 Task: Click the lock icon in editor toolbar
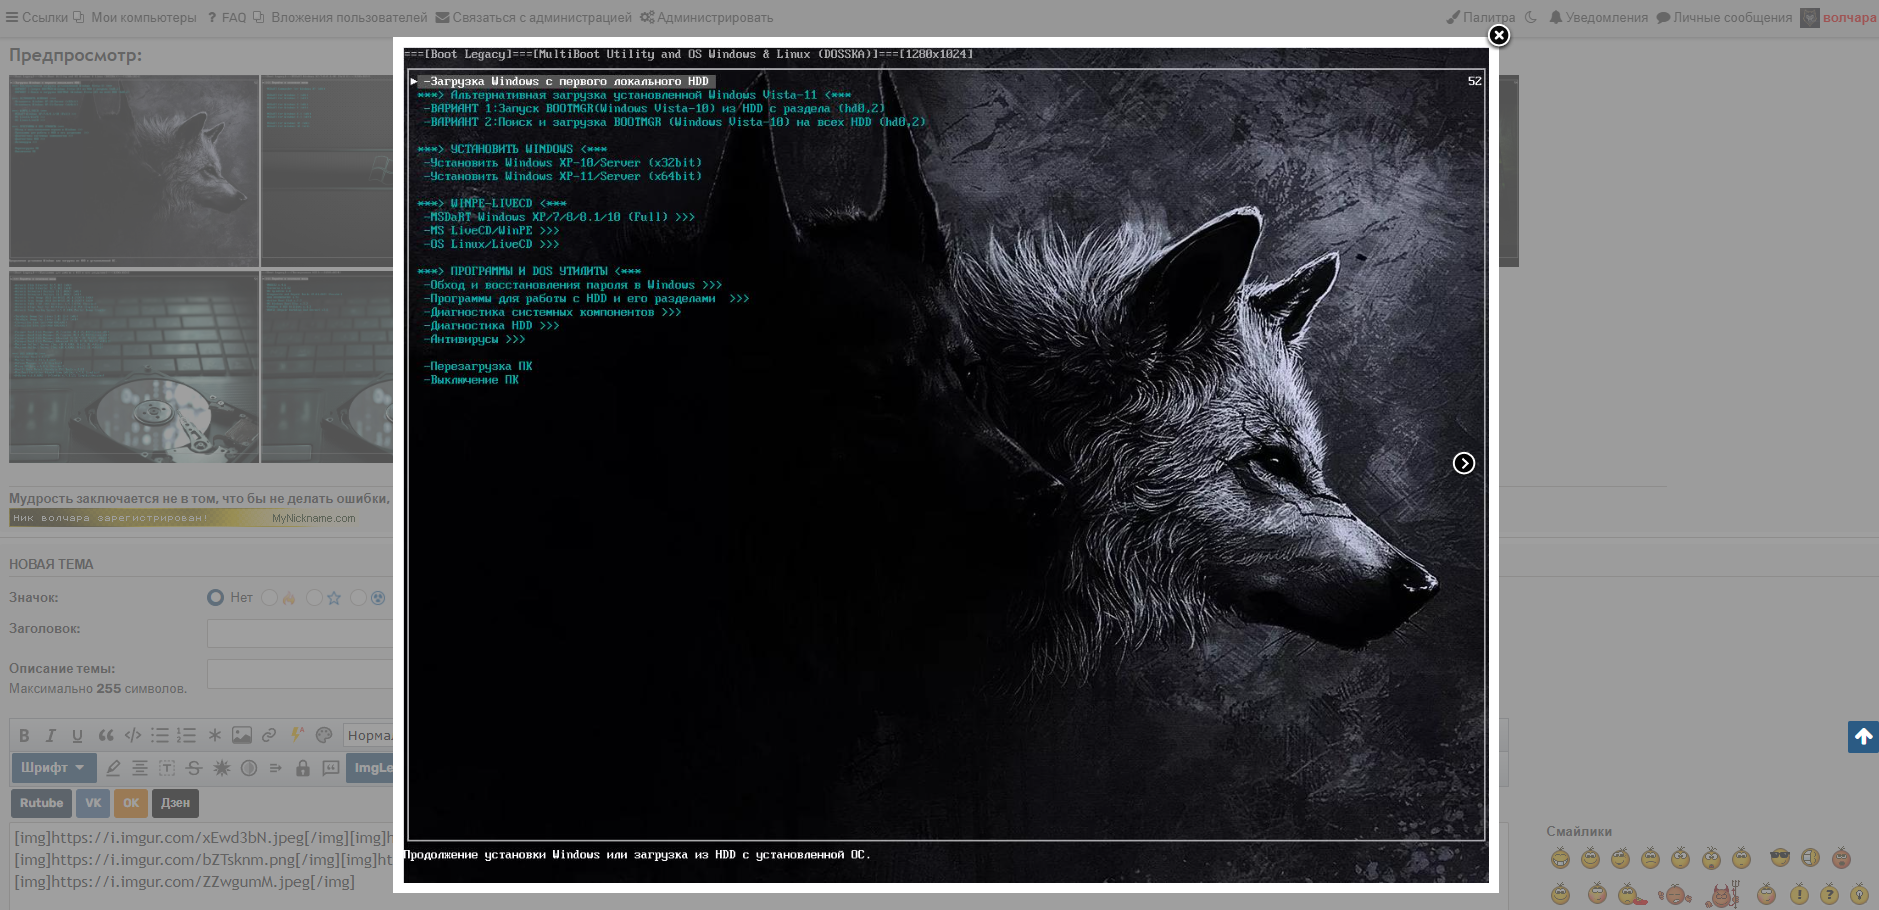pos(302,768)
